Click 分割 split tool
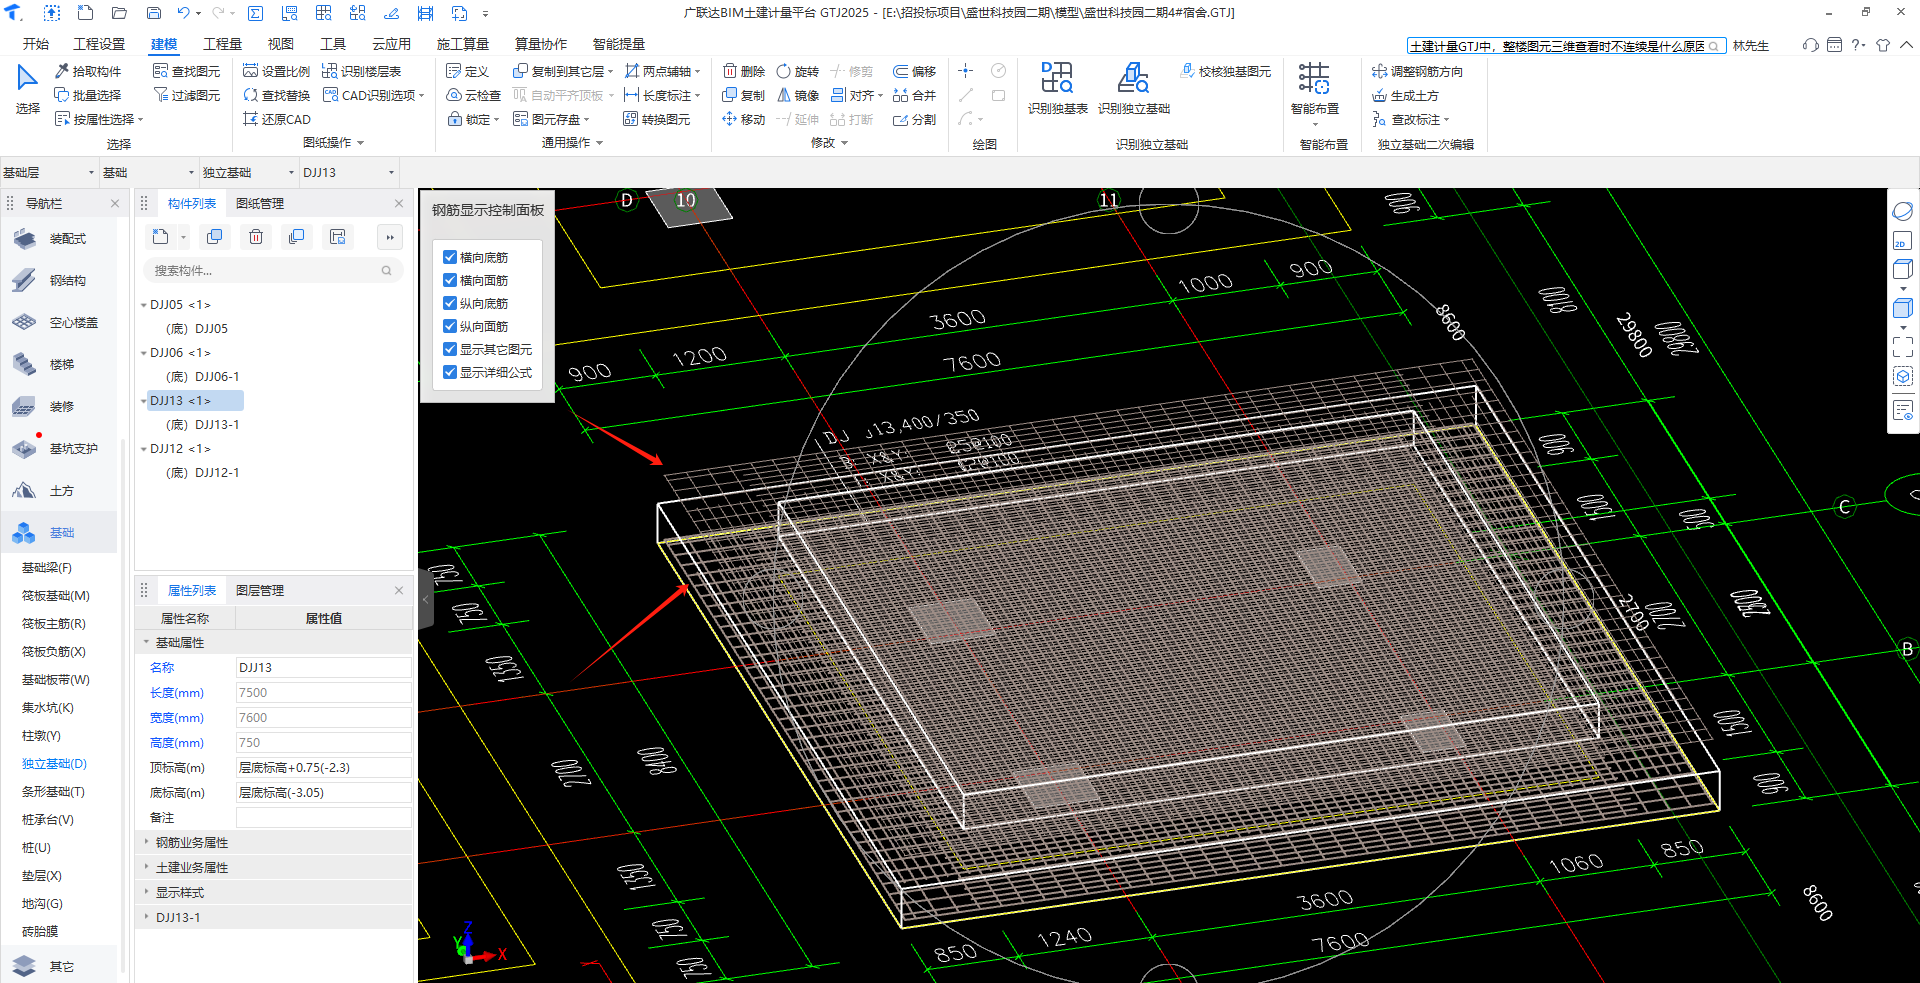 (914, 119)
